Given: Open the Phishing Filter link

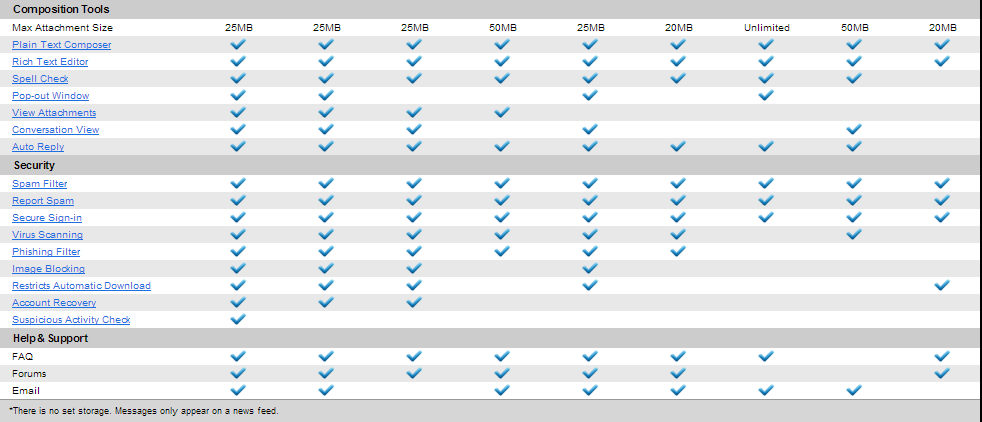Looking at the screenshot, I should pyautogui.click(x=46, y=252).
